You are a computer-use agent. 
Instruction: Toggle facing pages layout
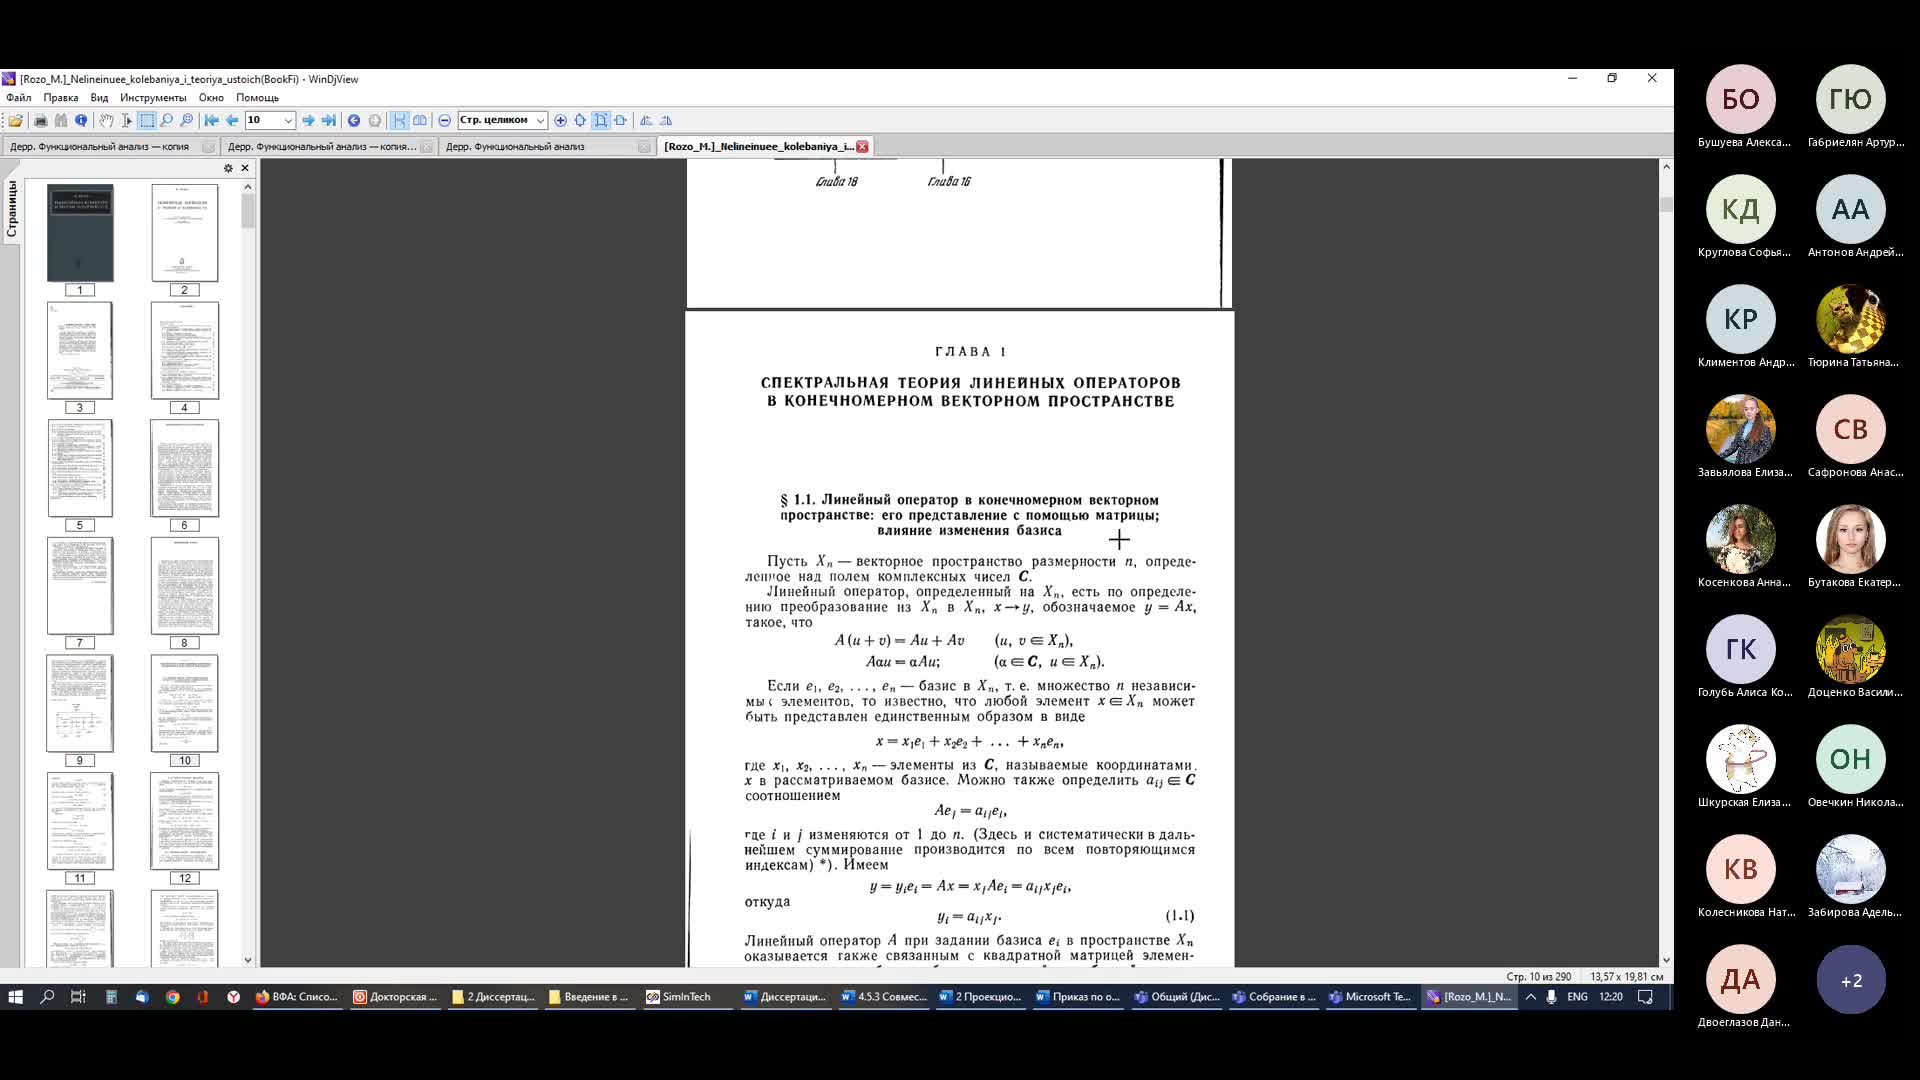click(420, 120)
